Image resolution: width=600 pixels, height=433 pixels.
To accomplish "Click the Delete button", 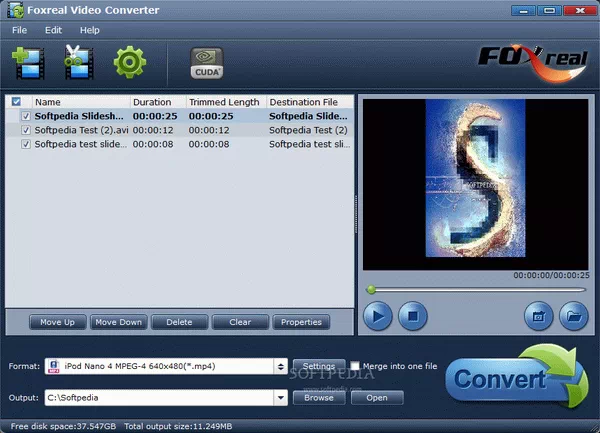I will [179, 322].
